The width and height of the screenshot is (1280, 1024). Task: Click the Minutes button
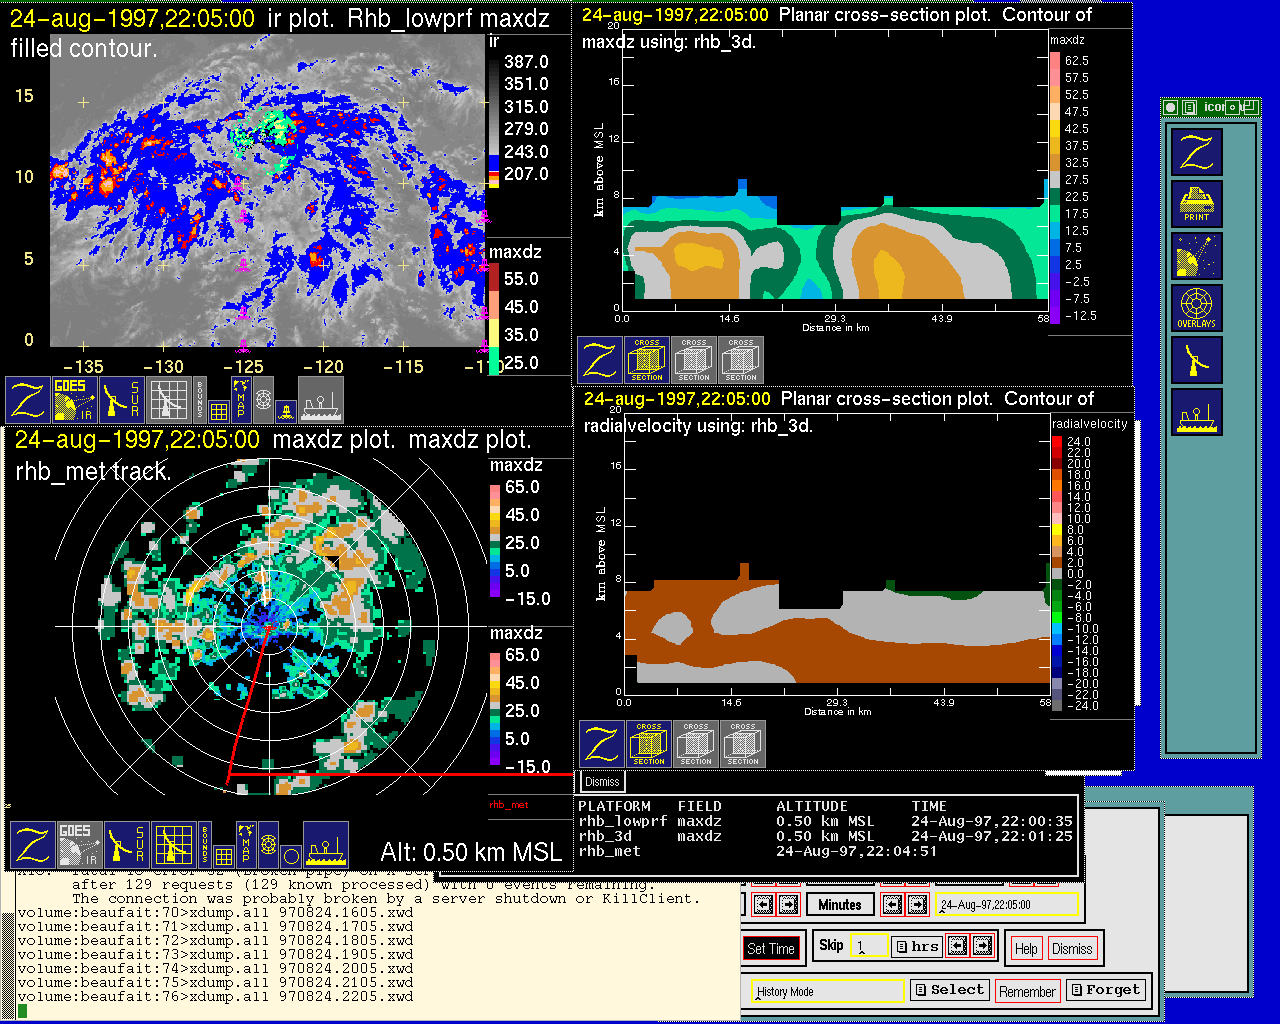coord(839,905)
